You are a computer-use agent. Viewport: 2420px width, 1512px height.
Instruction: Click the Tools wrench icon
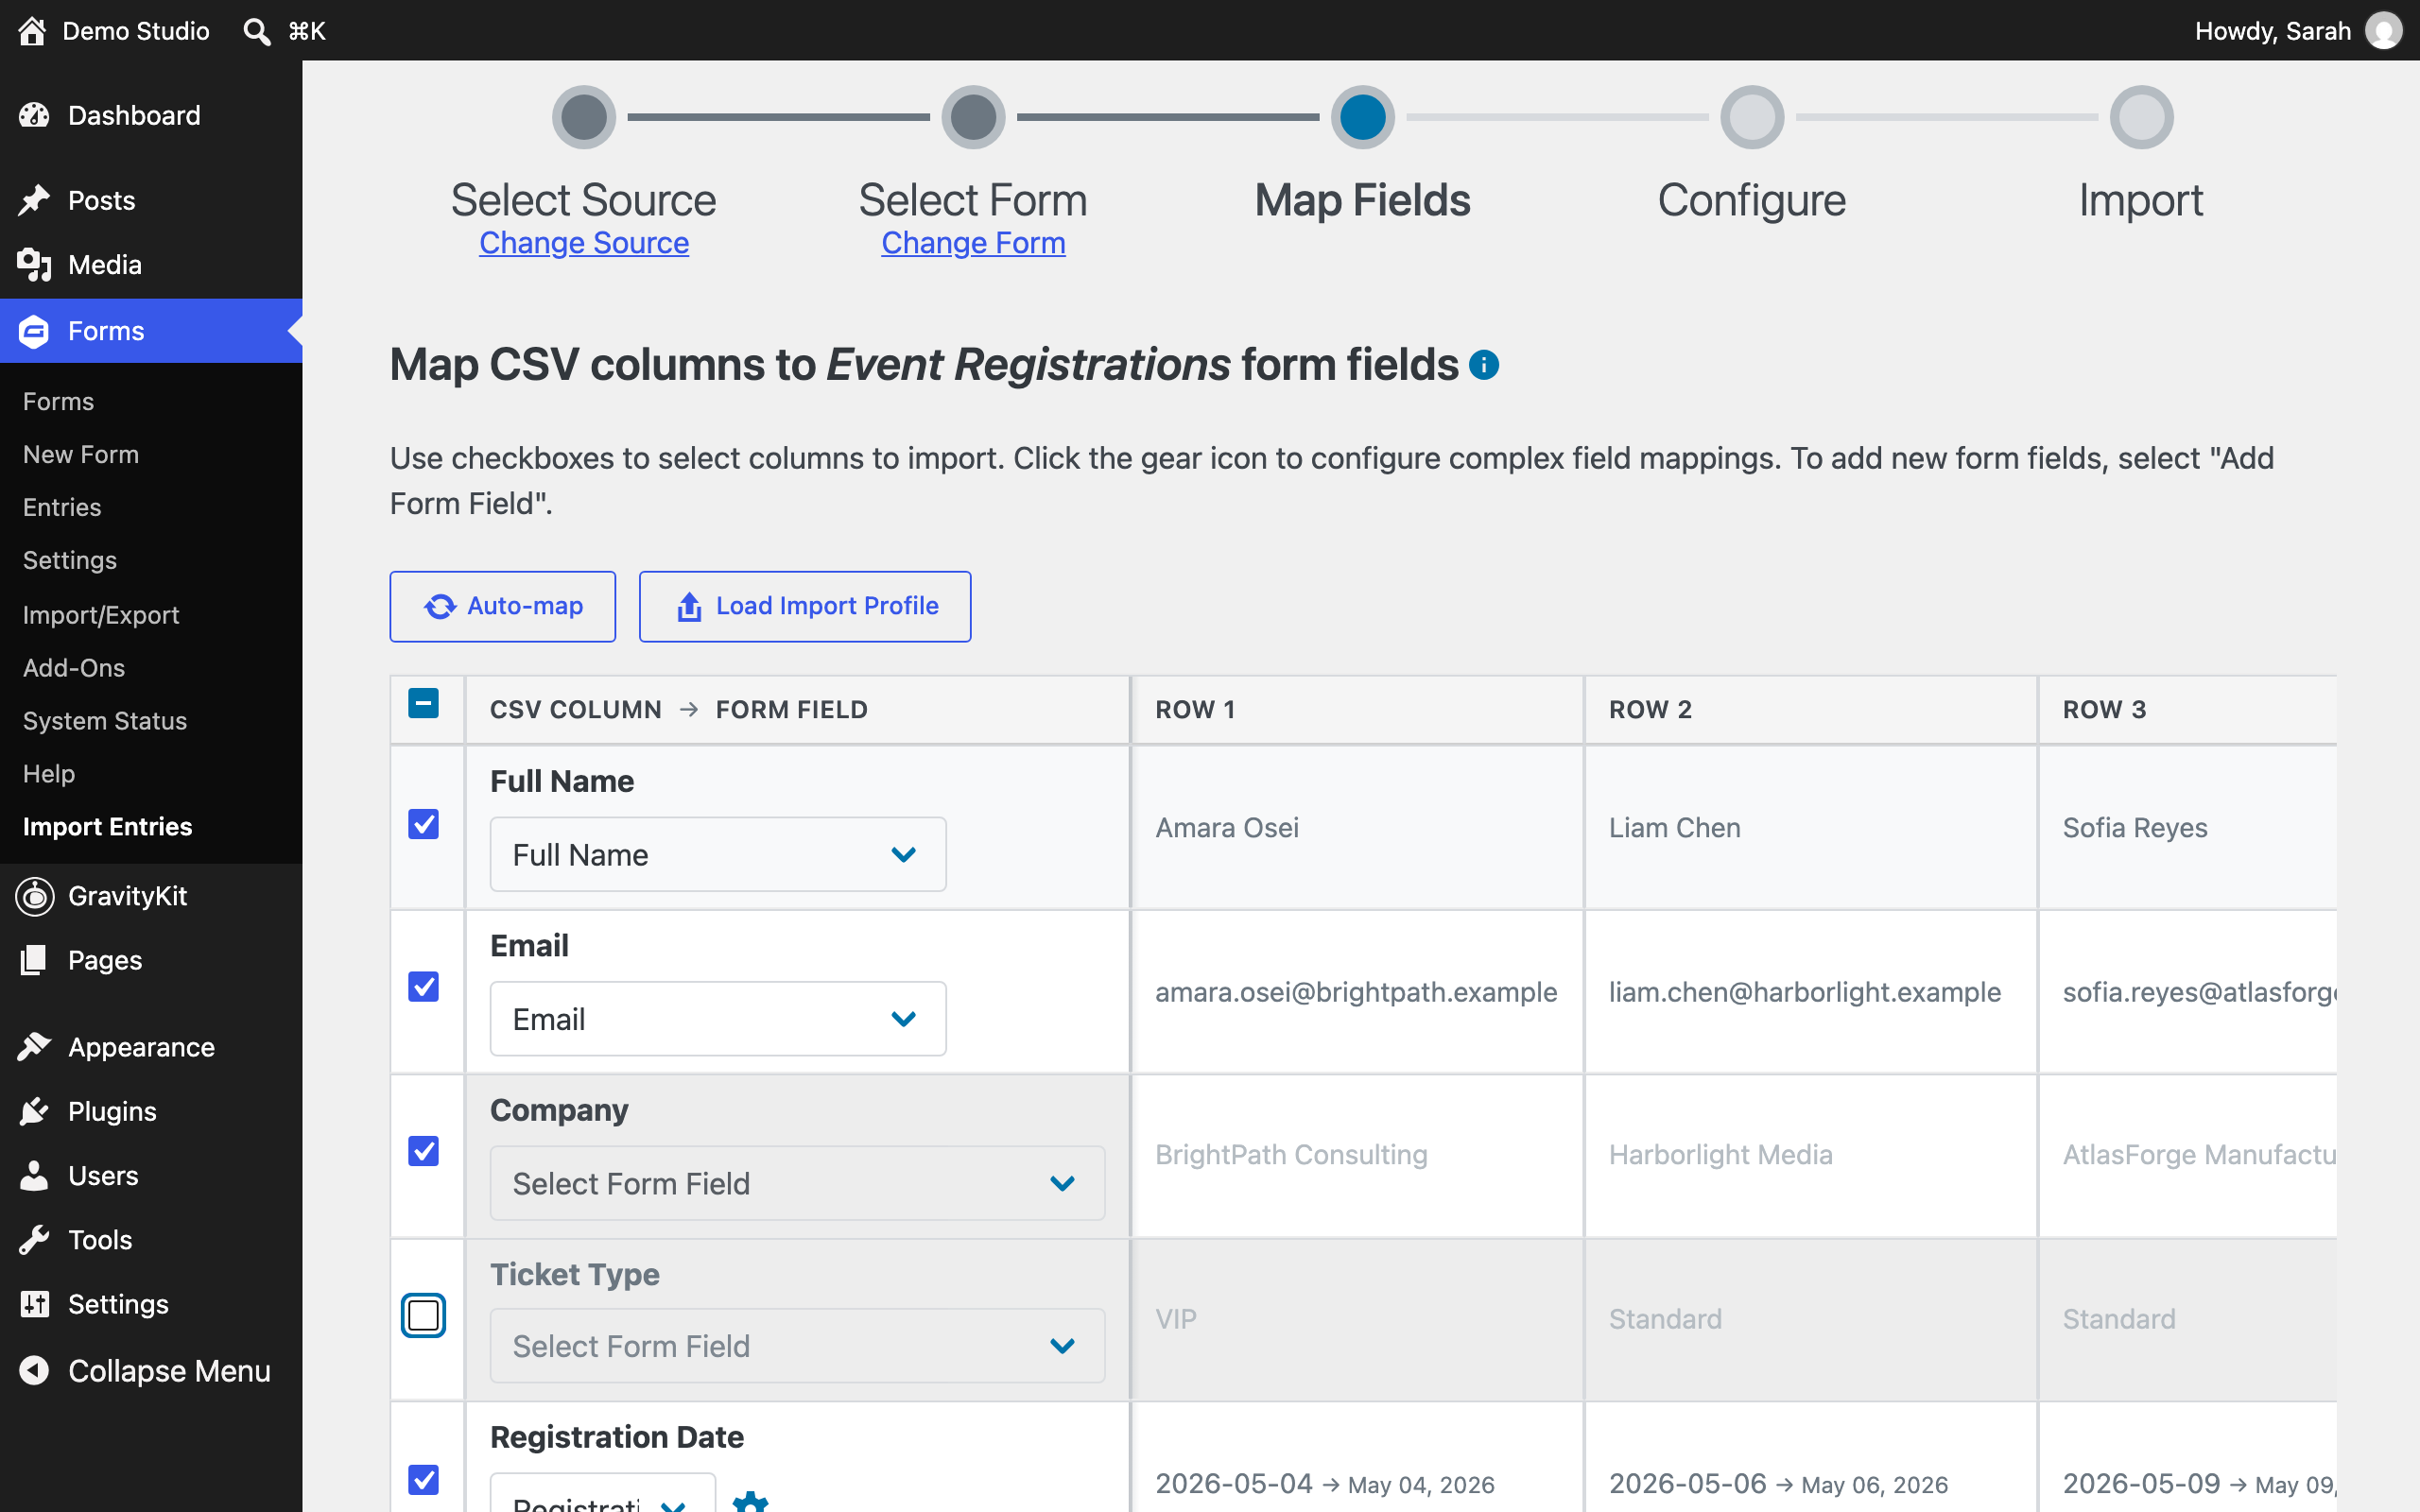(x=34, y=1240)
